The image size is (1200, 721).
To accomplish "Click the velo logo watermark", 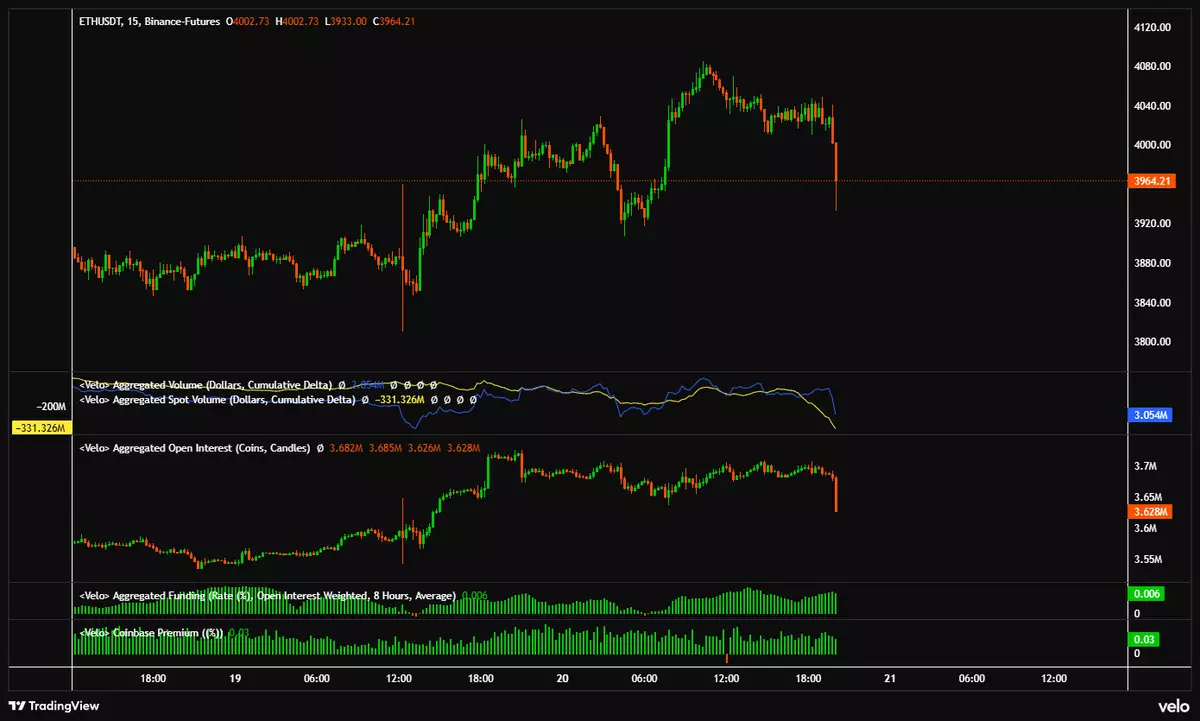I will tap(1171, 705).
